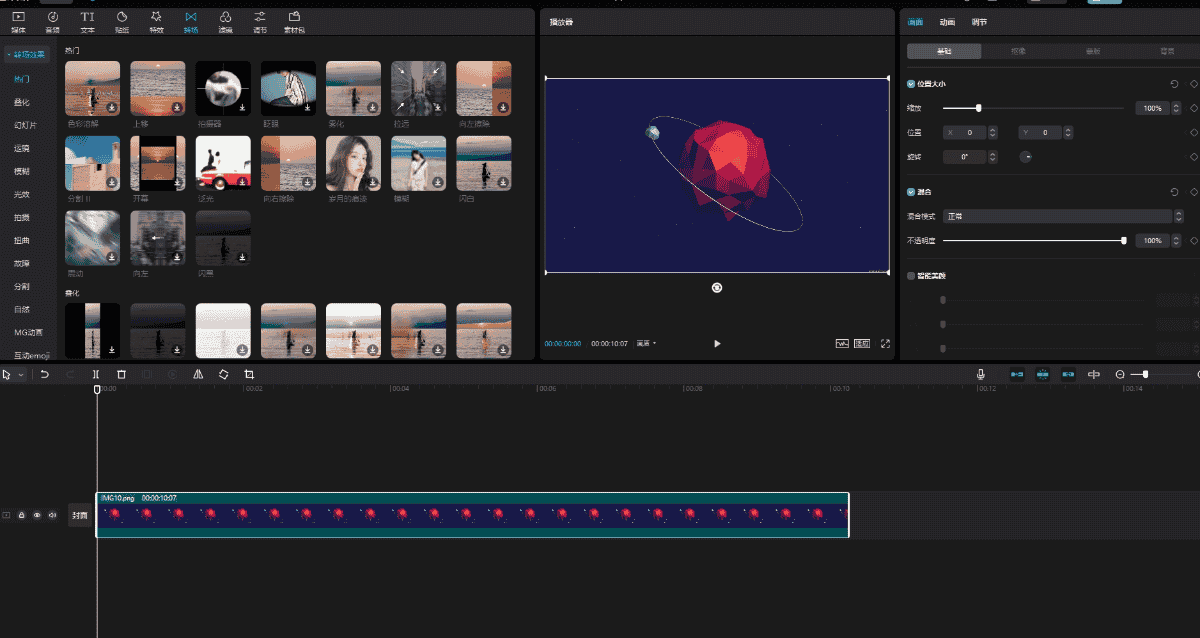Collapse the 转场效果 category expander
The width and height of the screenshot is (1200, 638).
coord(26,54)
